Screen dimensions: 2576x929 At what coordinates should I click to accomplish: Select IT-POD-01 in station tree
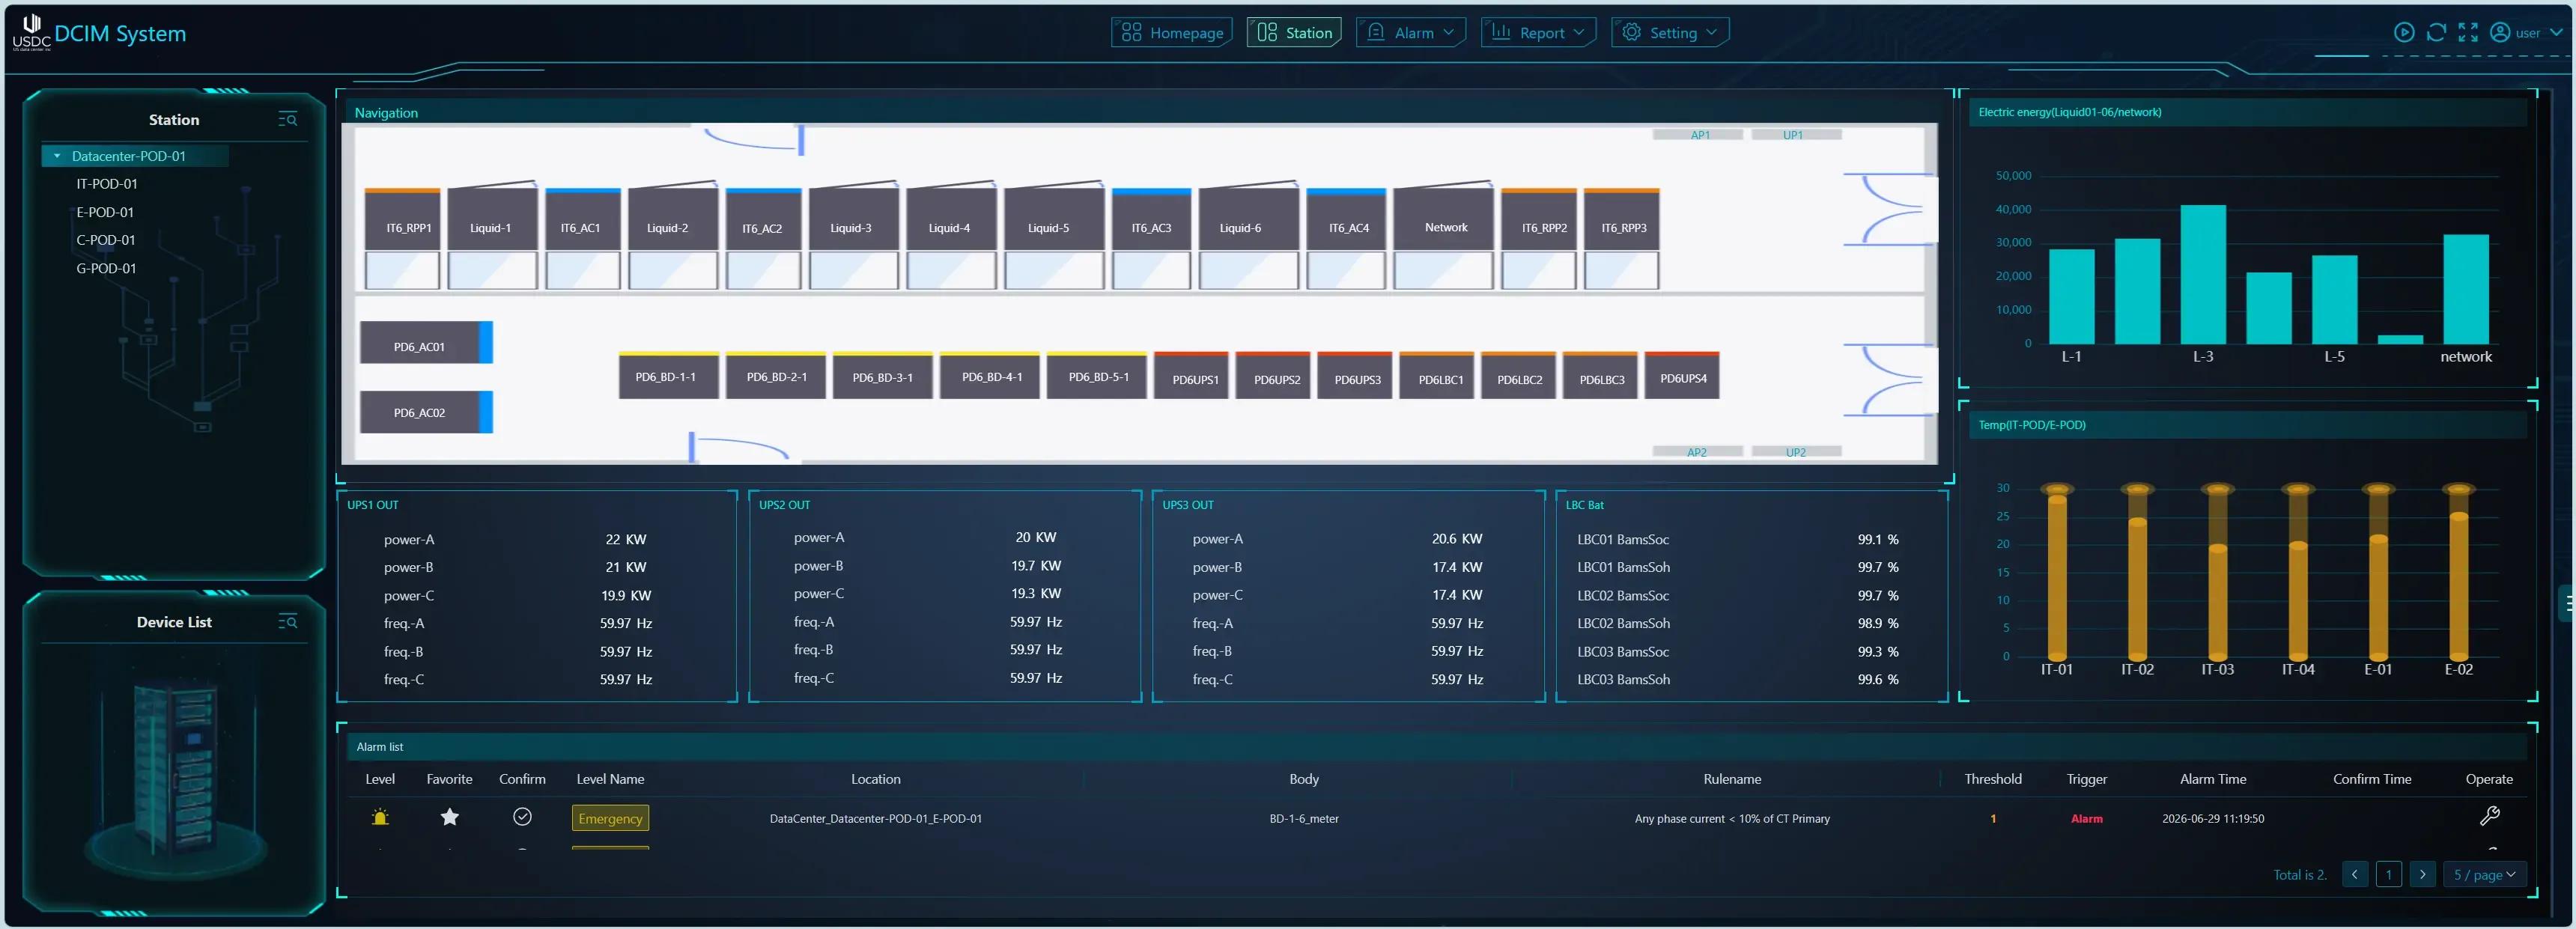click(107, 184)
